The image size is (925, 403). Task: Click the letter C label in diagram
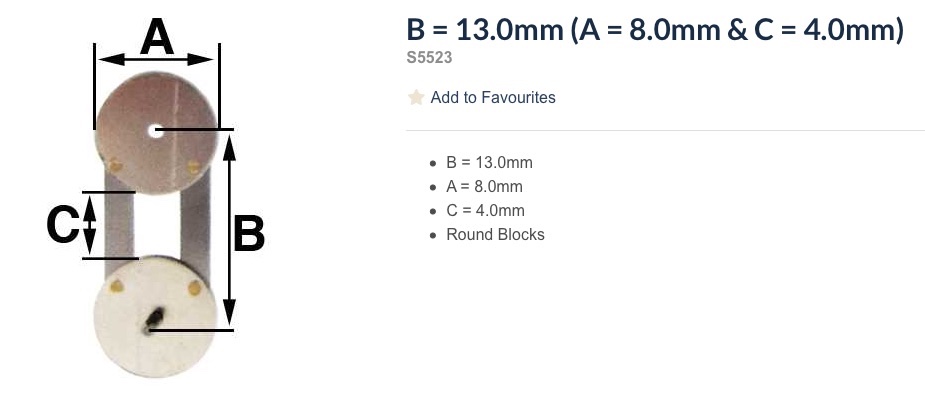[x=62, y=225]
